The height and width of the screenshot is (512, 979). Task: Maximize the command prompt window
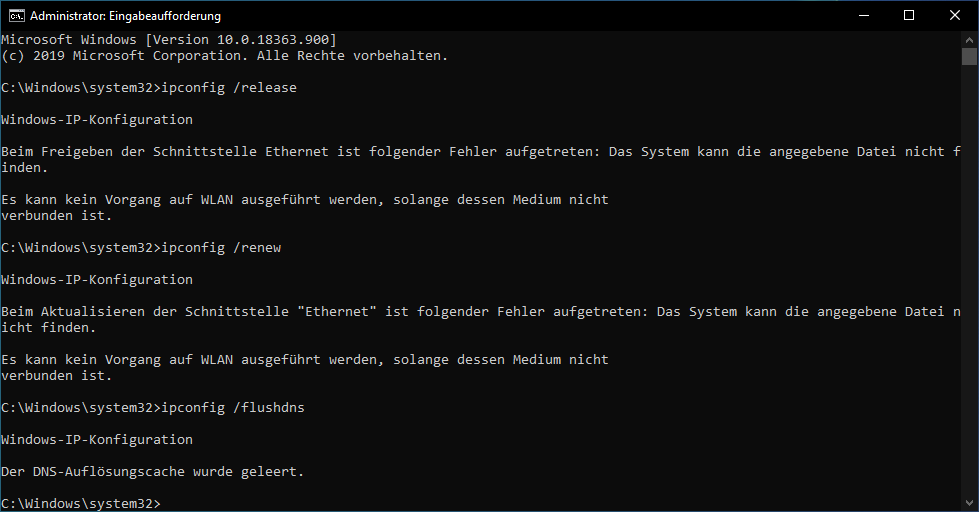point(909,16)
